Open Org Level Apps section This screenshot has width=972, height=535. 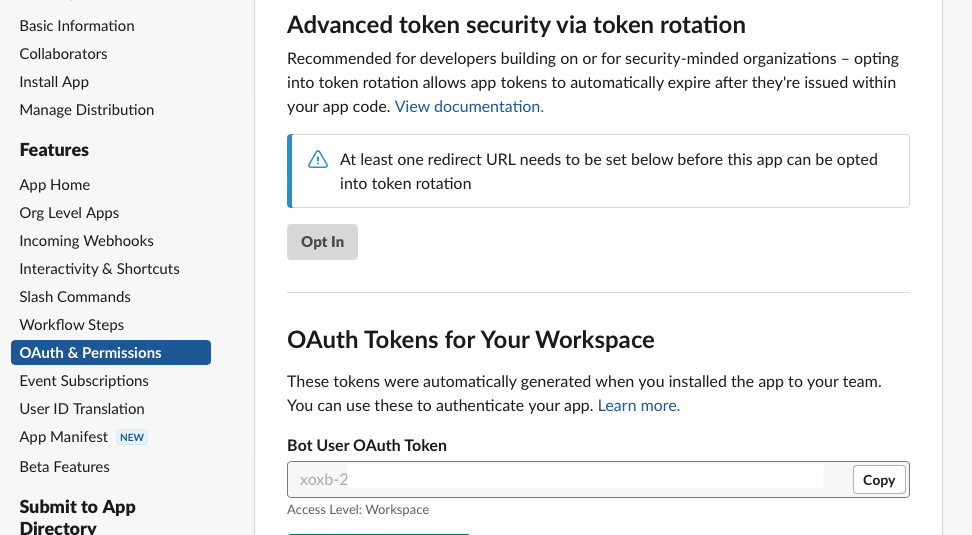[69, 213]
